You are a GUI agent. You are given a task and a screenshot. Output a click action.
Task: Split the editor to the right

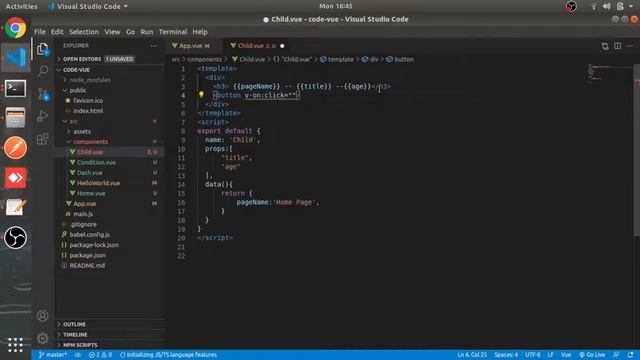(x=618, y=46)
